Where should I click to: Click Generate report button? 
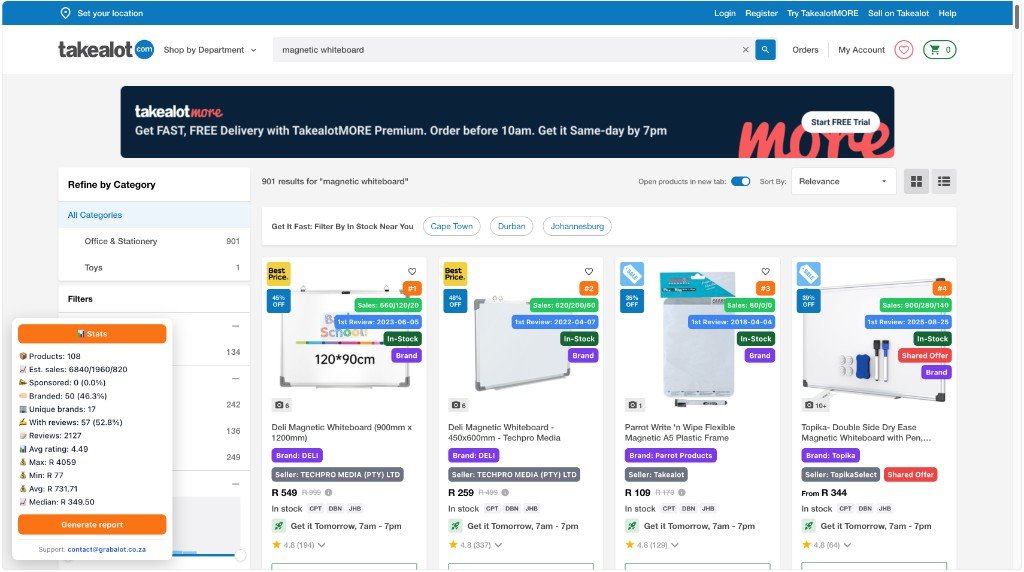(x=92, y=525)
